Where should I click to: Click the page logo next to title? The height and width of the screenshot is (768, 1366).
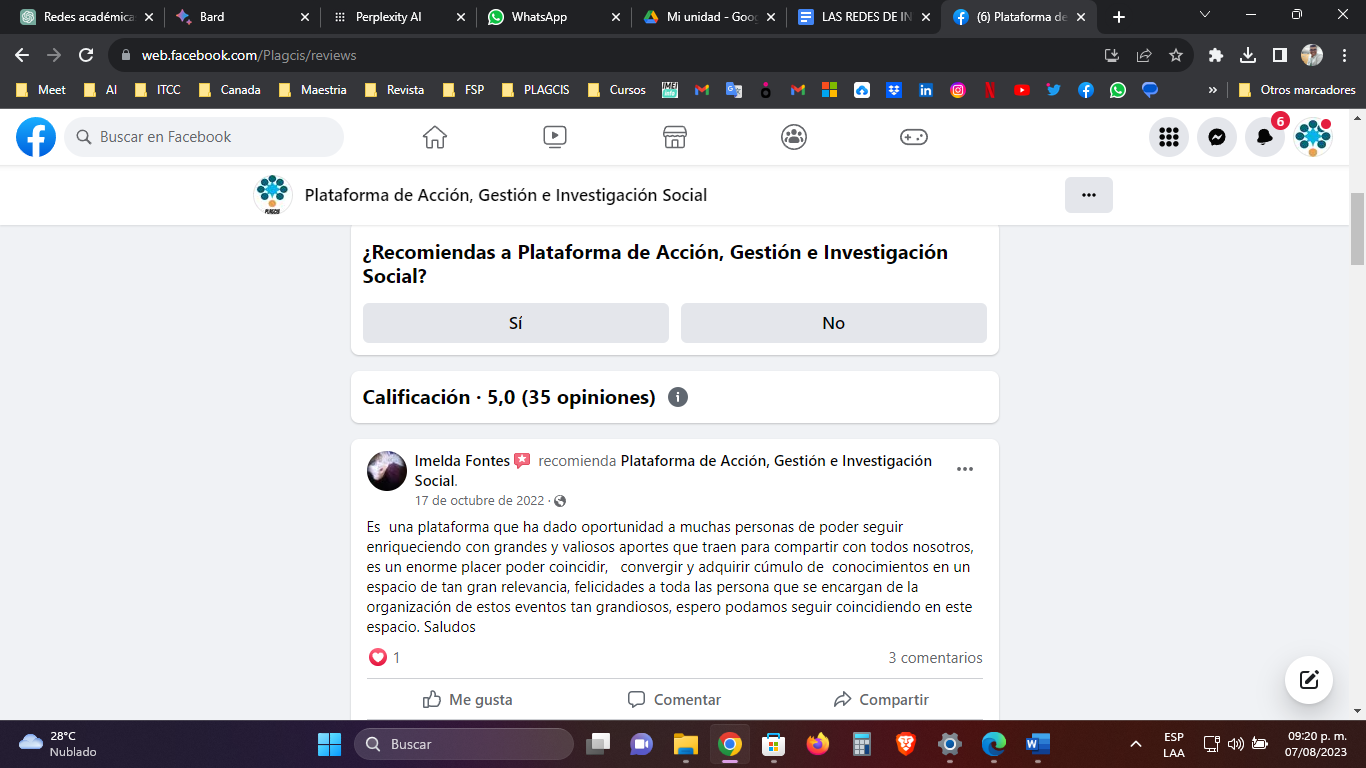click(x=272, y=195)
